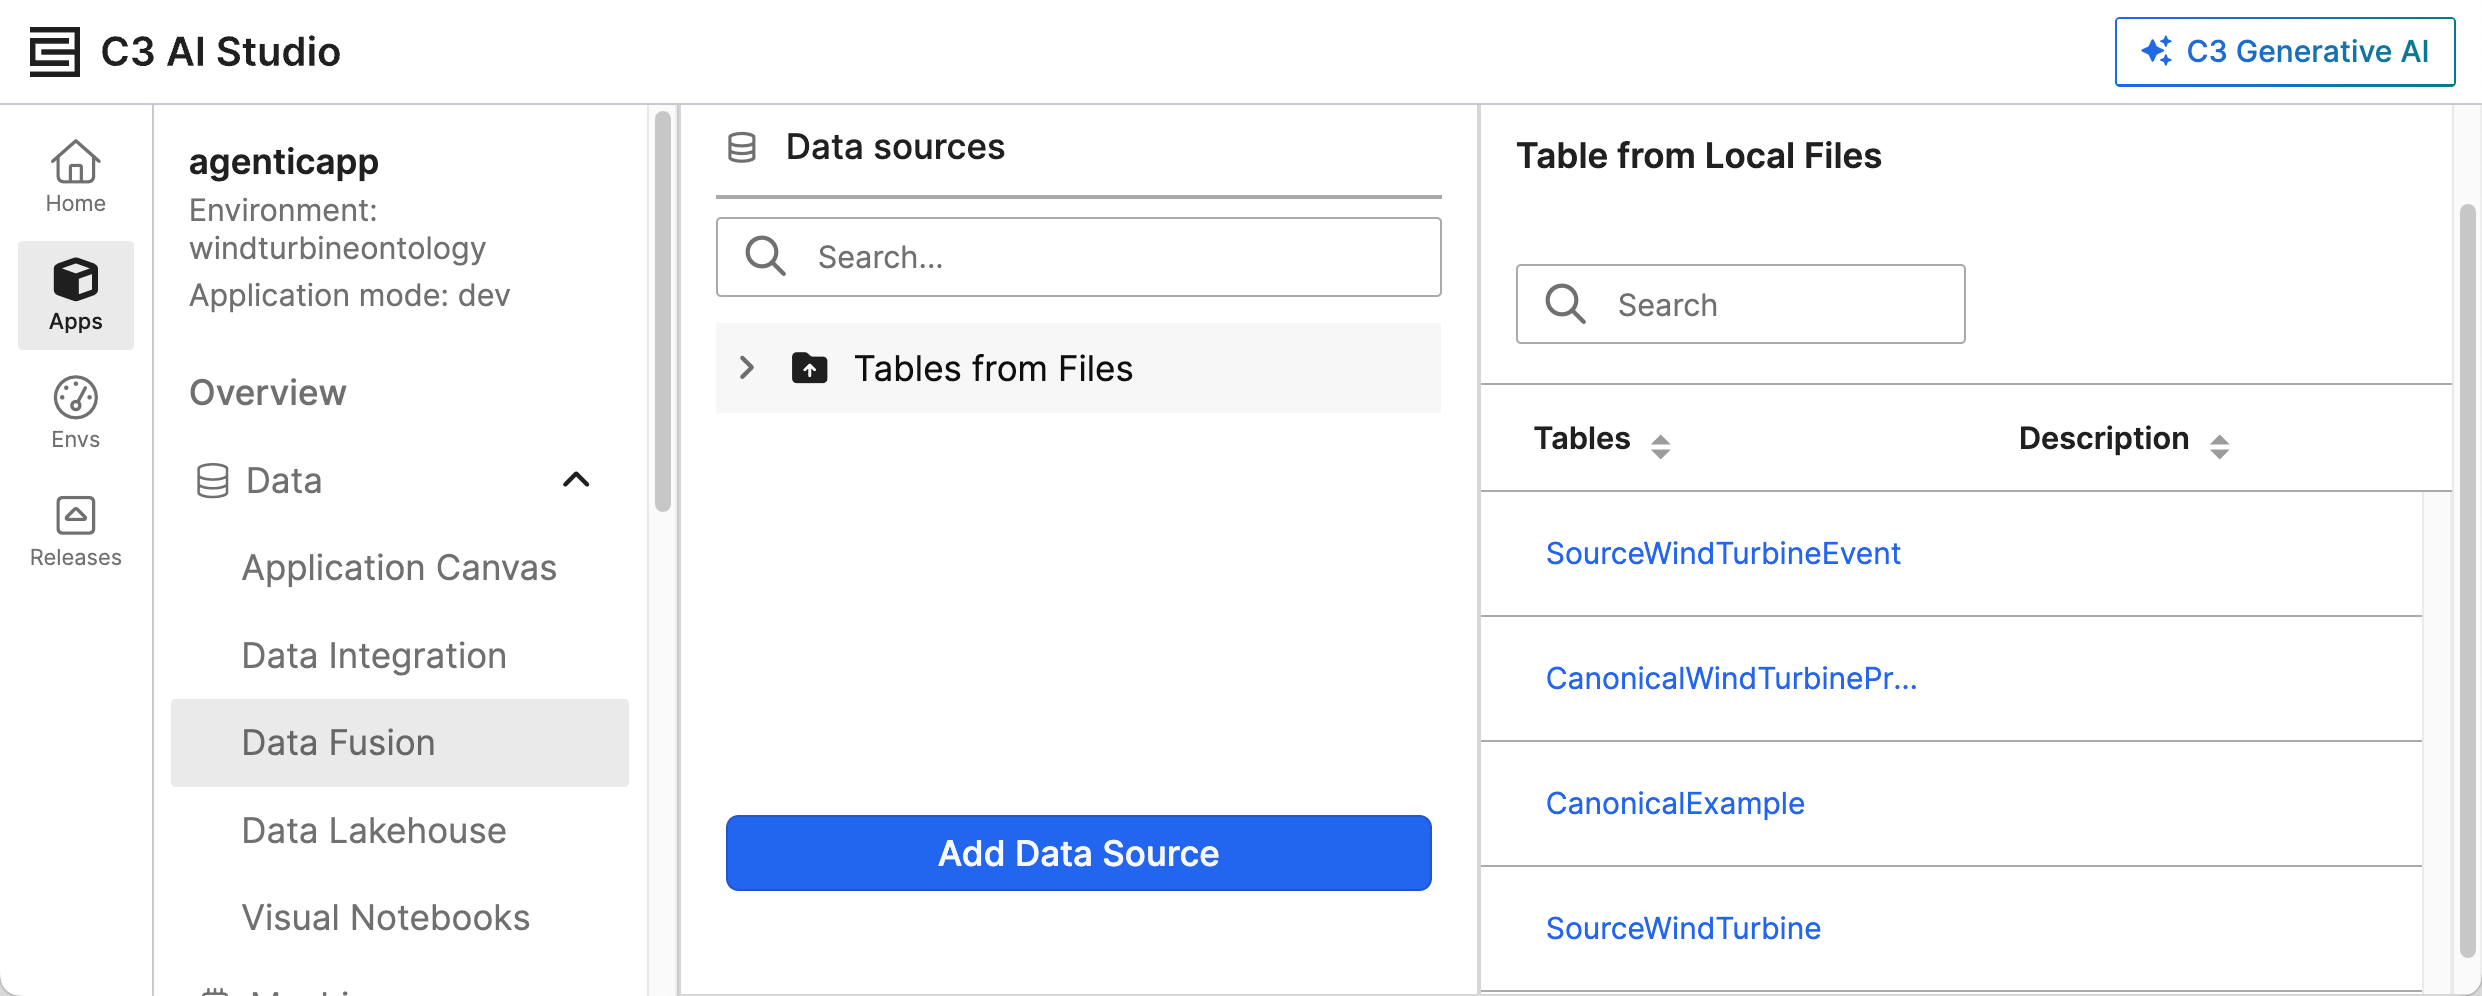Select Data Lakehouse in navigation
2482x996 pixels.
374,831
